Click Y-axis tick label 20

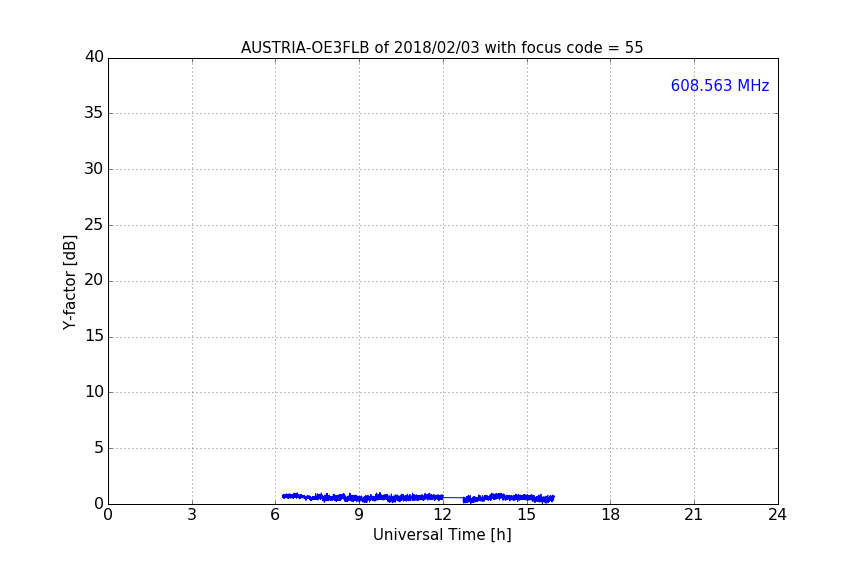point(94,280)
